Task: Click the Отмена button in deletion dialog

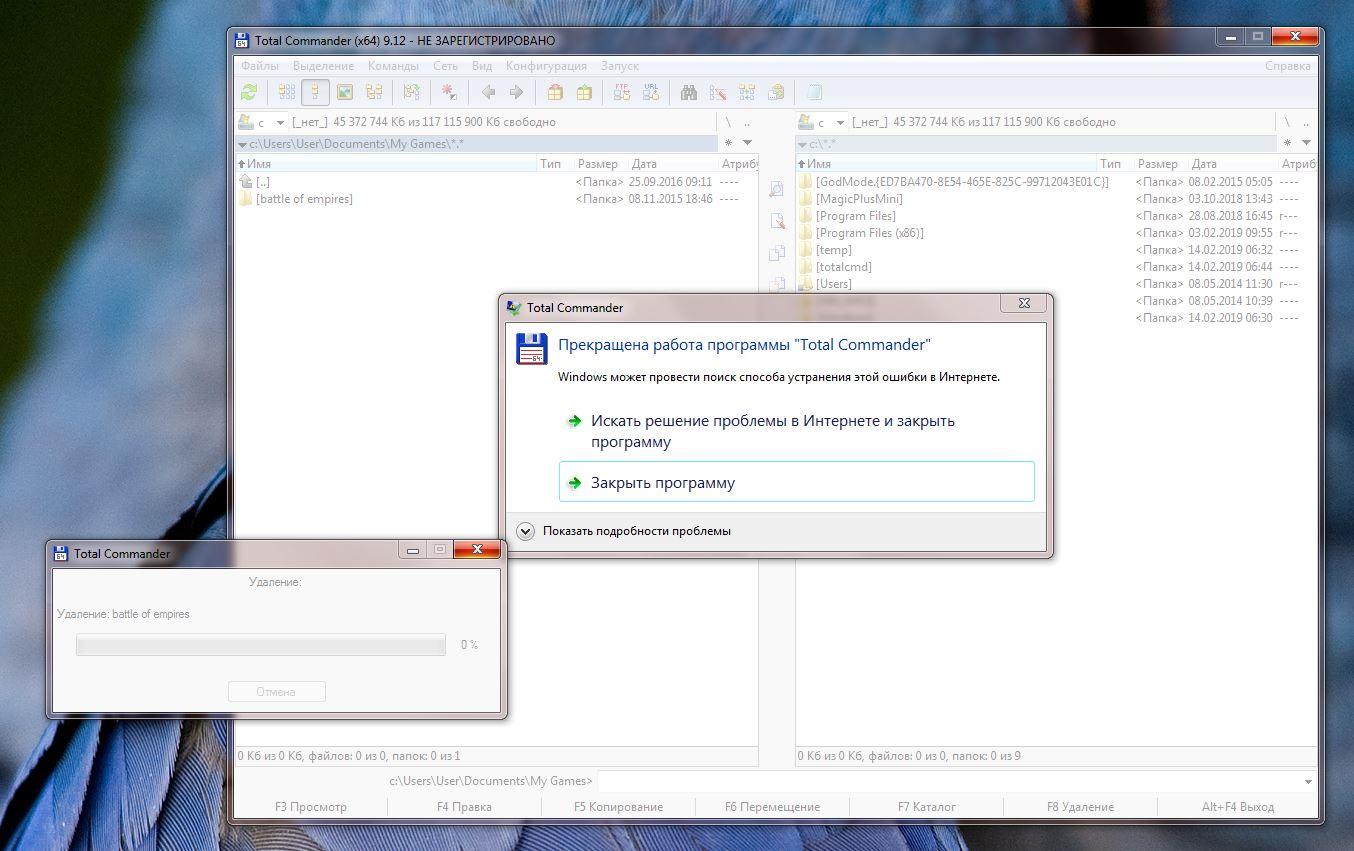Action: [x=277, y=691]
